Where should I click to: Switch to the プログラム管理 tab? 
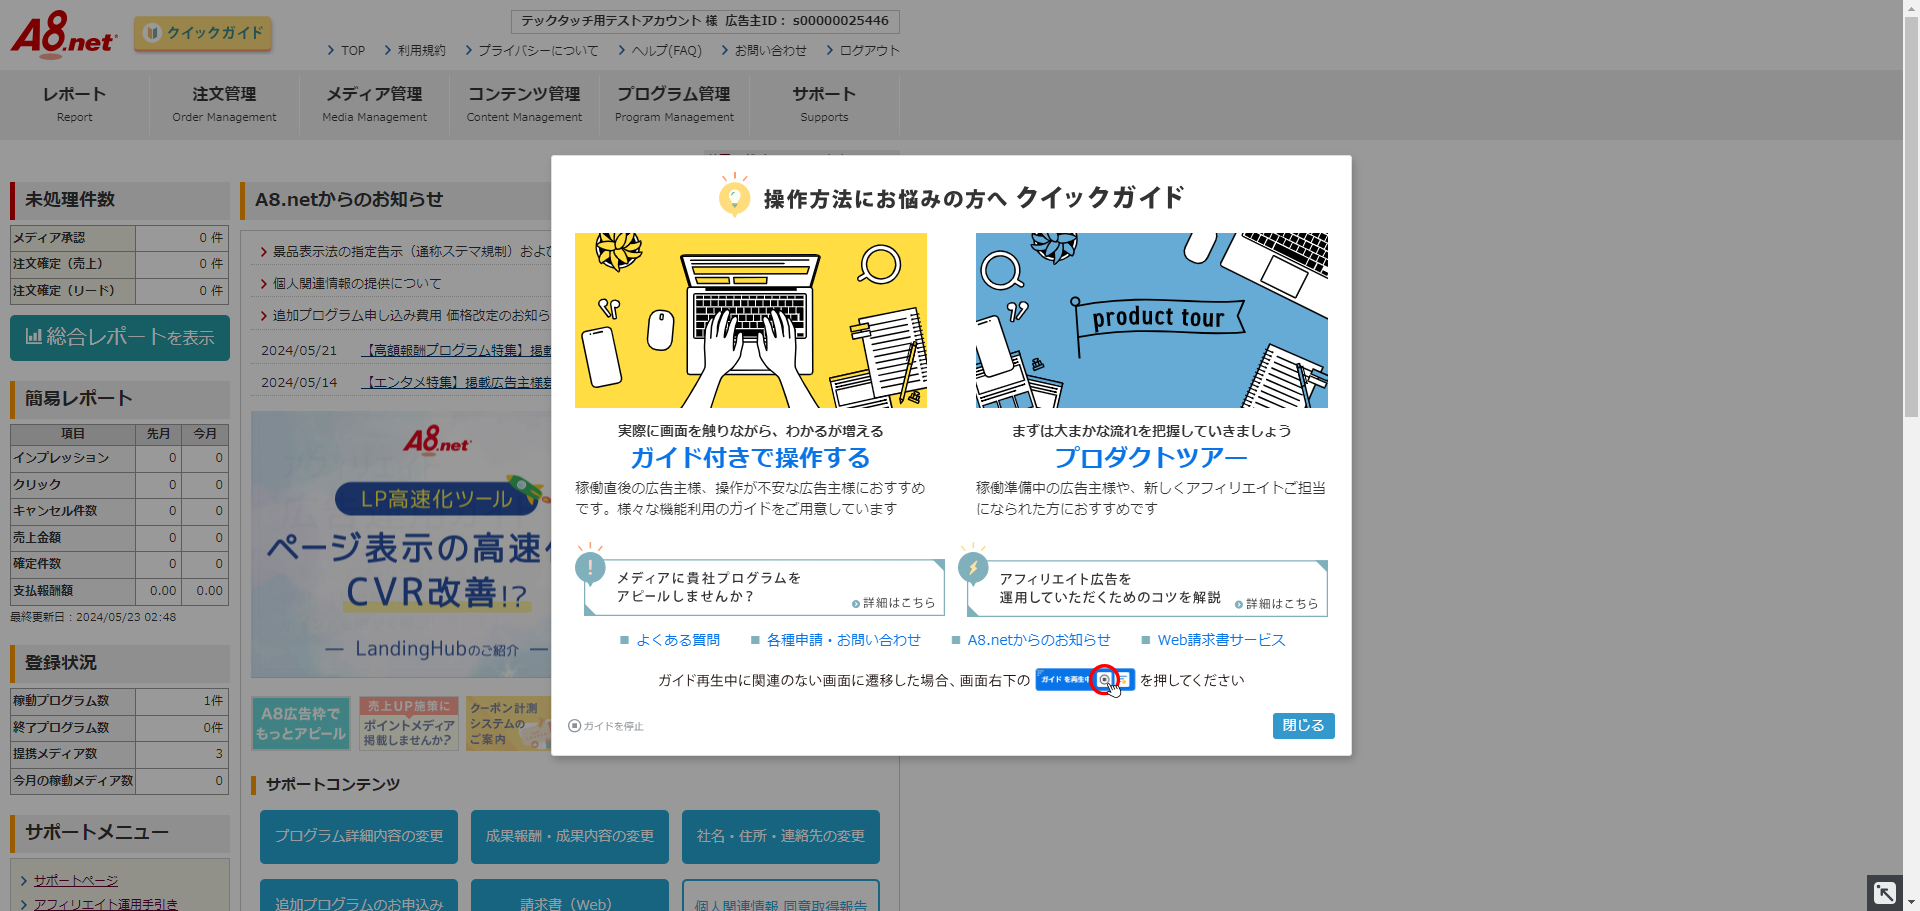coord(673,104)
